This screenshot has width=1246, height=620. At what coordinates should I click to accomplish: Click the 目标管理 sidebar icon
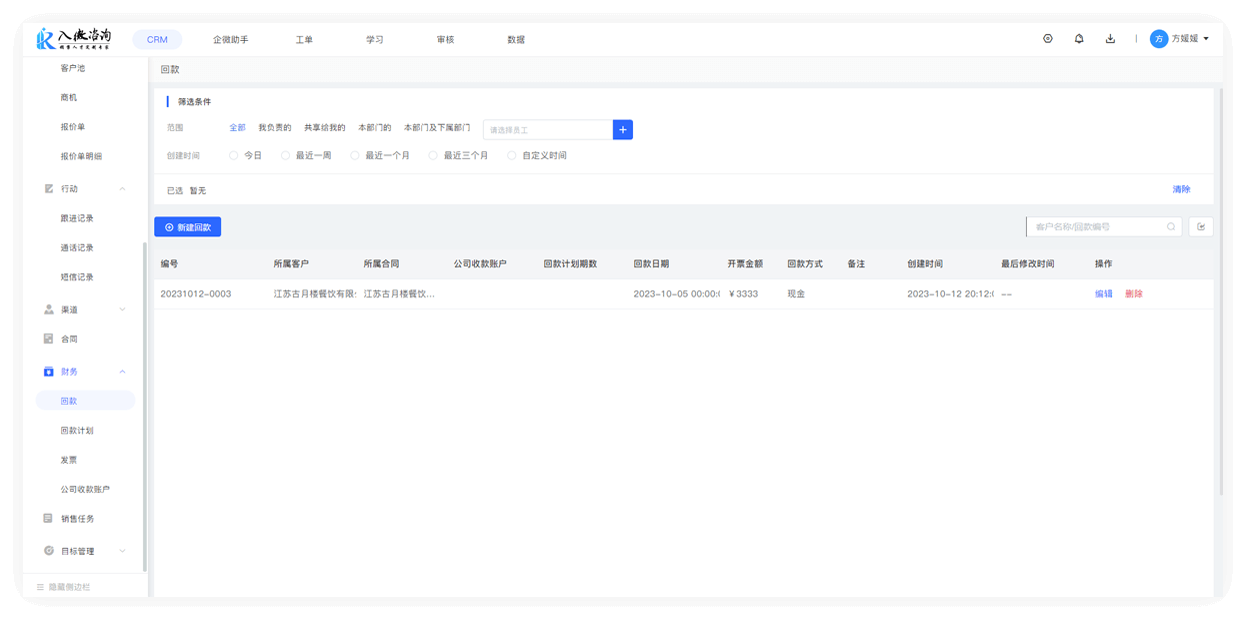[49, 551]
